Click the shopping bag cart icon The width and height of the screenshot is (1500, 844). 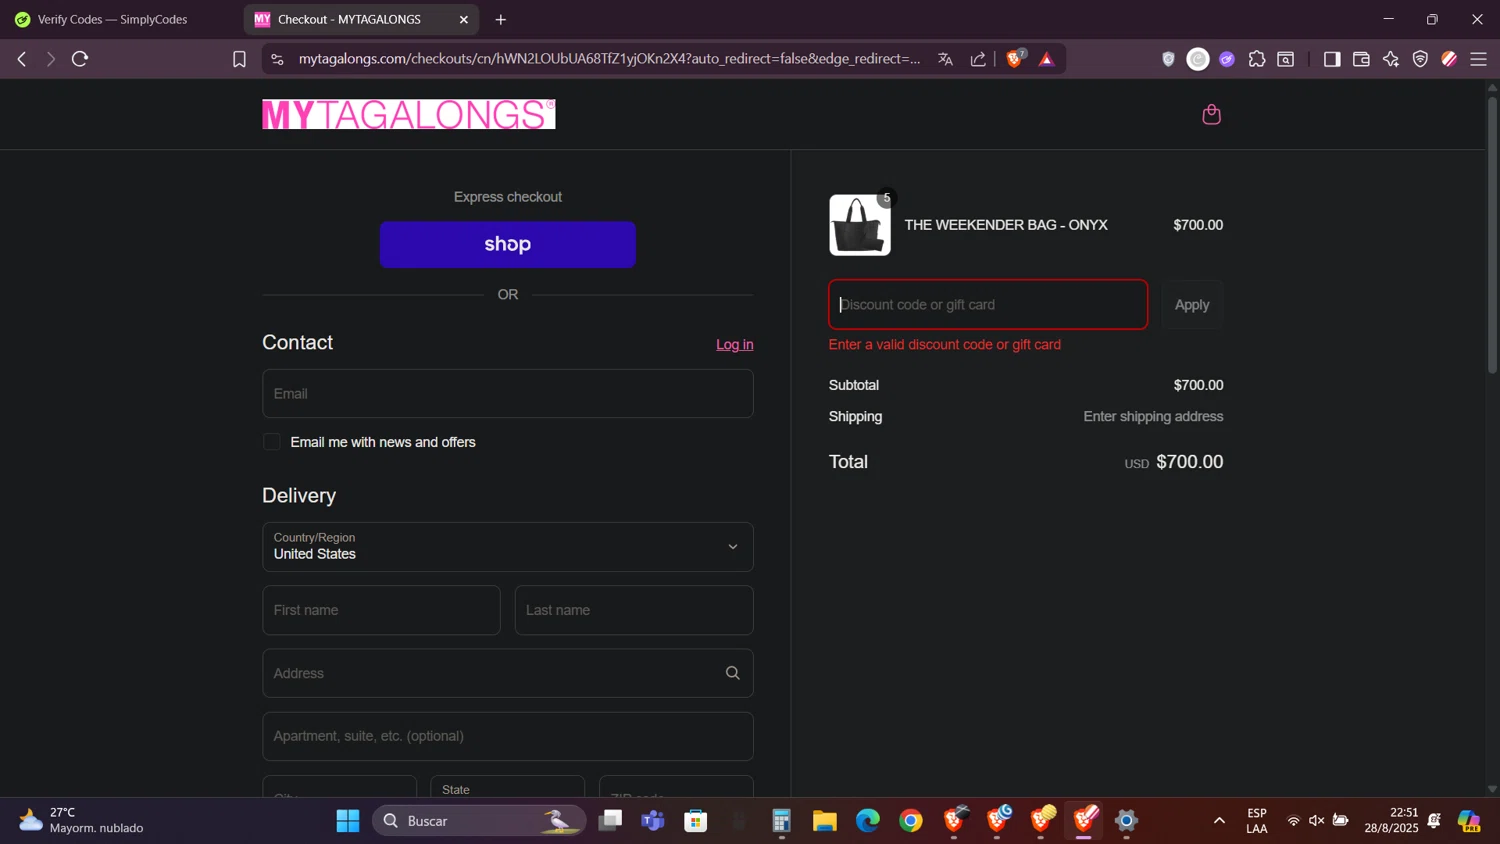click(1211, 114)
